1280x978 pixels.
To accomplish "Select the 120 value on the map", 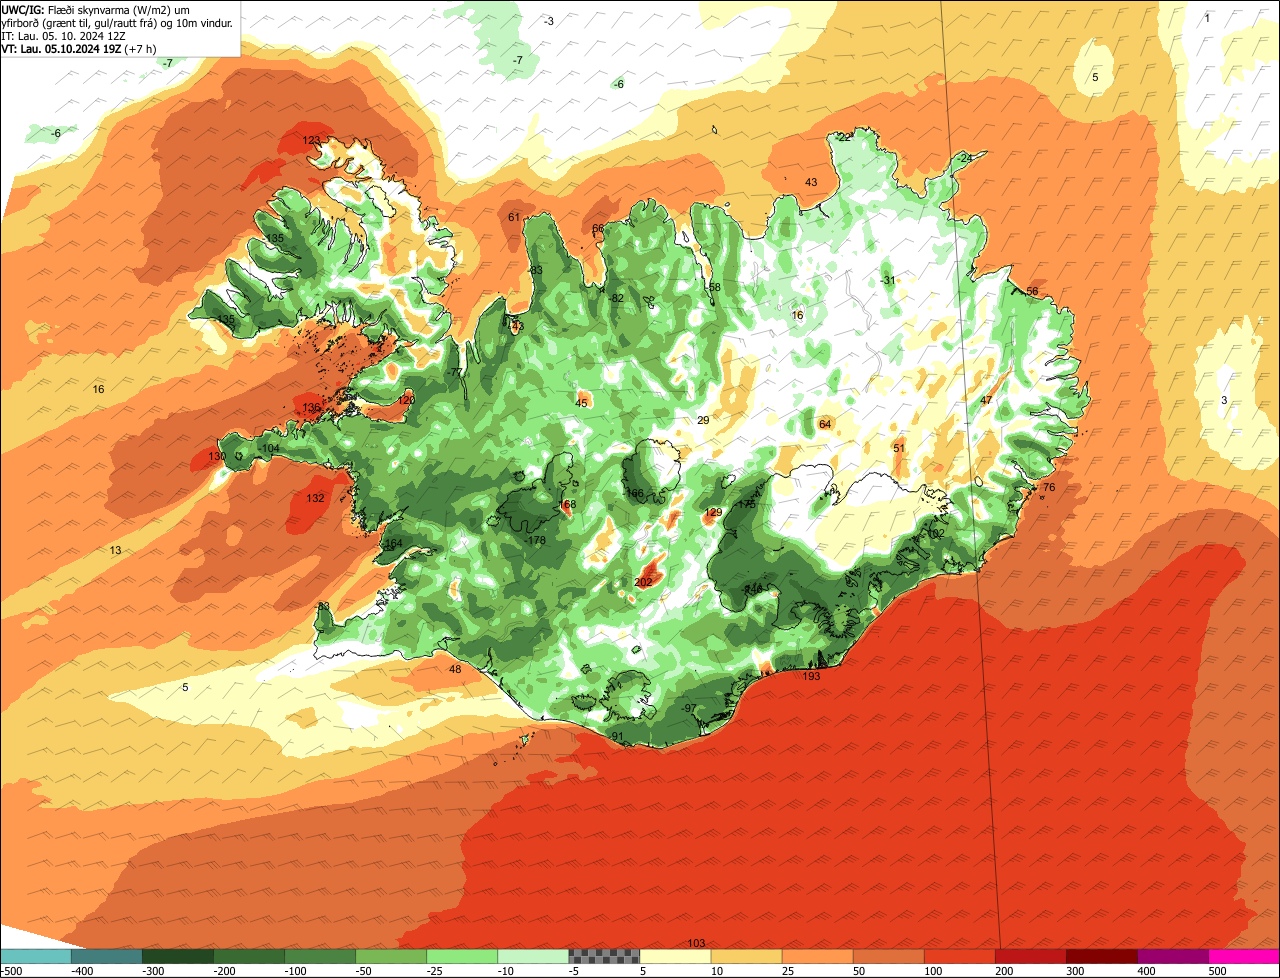I will point(406,400).
